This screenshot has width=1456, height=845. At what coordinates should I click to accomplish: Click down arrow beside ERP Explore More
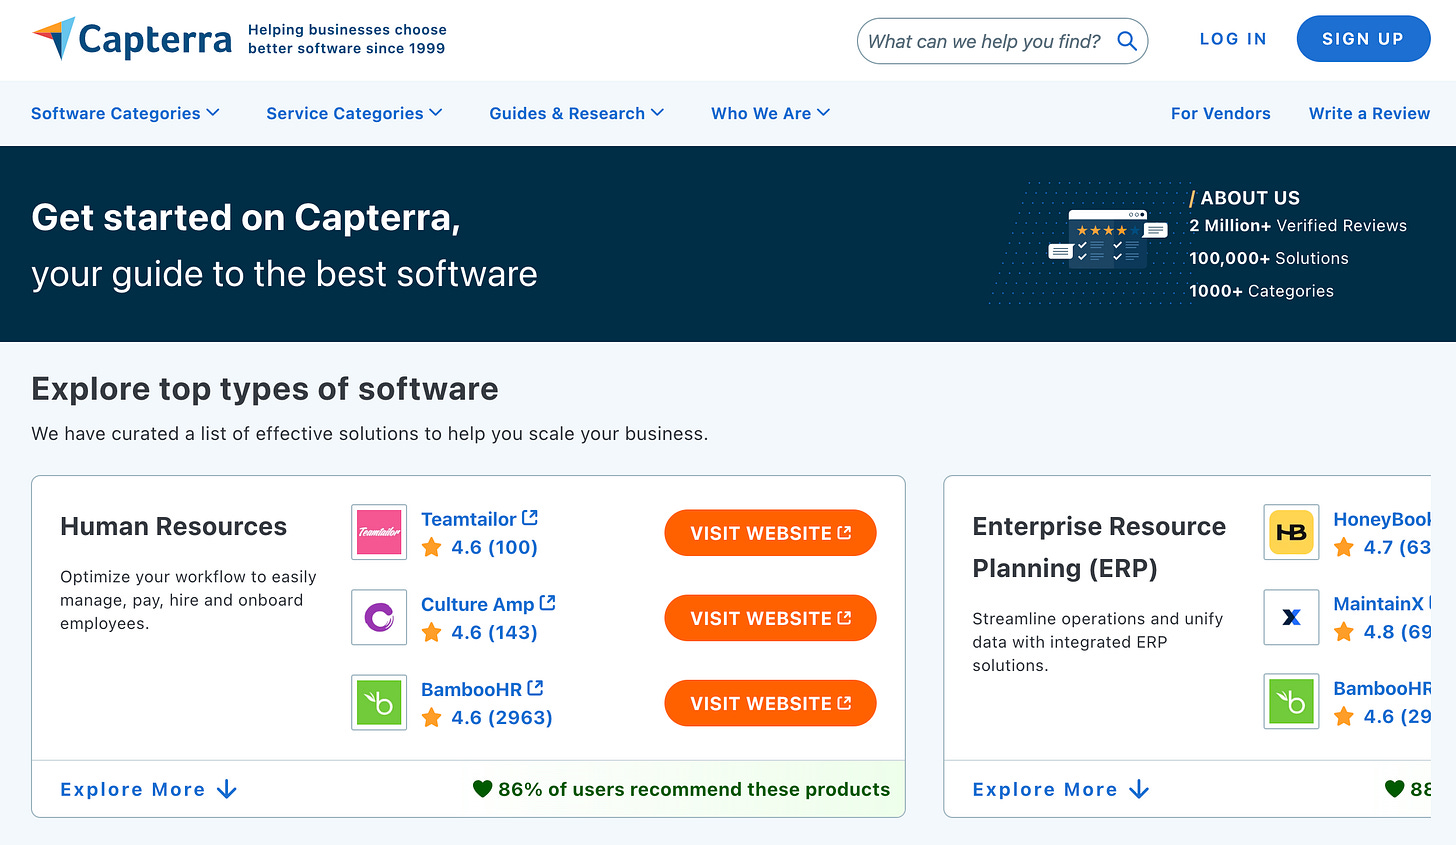[x=1139, y=790]
